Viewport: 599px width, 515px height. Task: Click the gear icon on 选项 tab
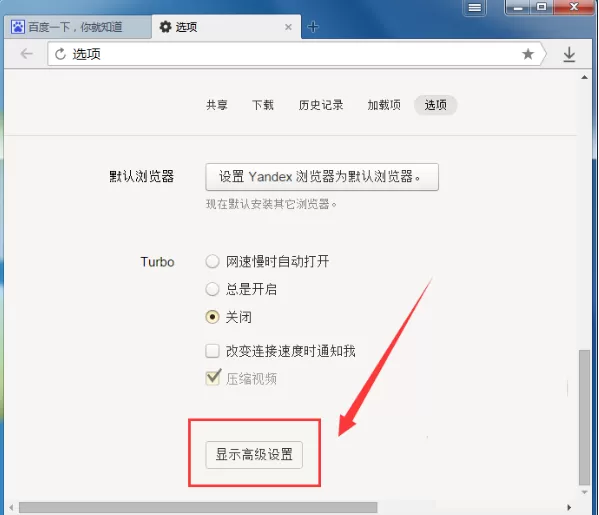point(165,27)
